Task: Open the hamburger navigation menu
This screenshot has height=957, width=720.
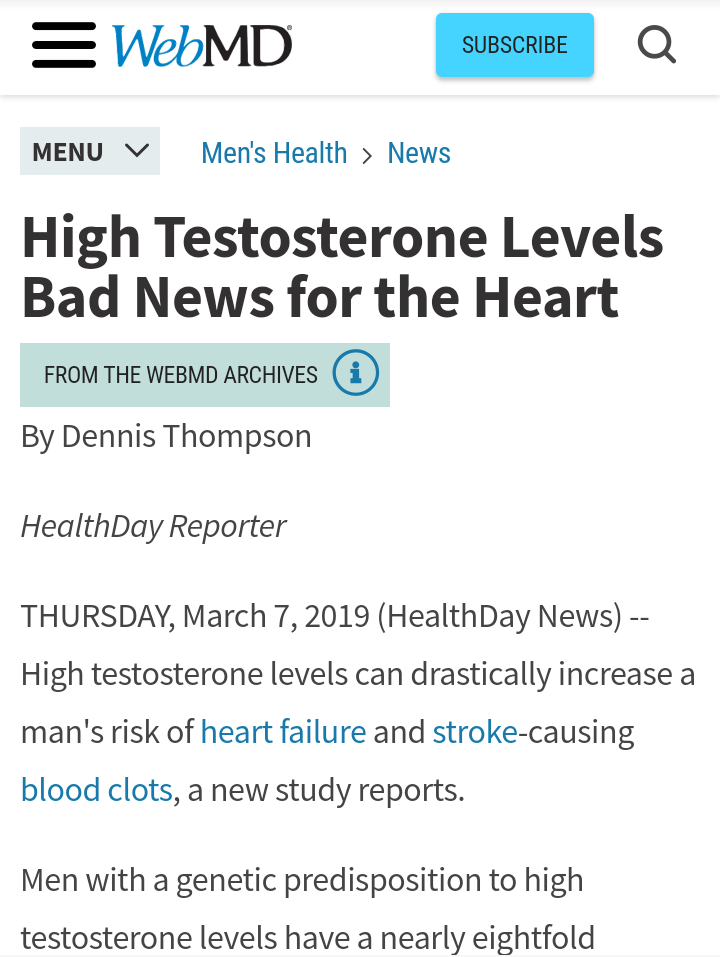Action: point(64,45)
